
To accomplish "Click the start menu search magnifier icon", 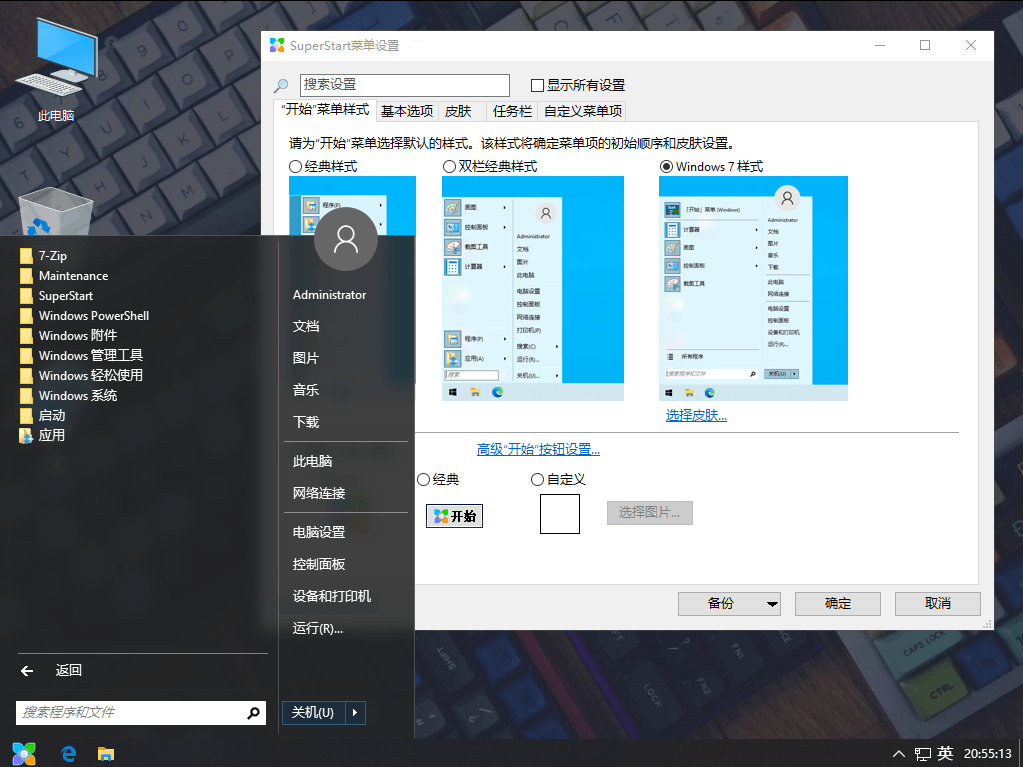I will 254,713.
